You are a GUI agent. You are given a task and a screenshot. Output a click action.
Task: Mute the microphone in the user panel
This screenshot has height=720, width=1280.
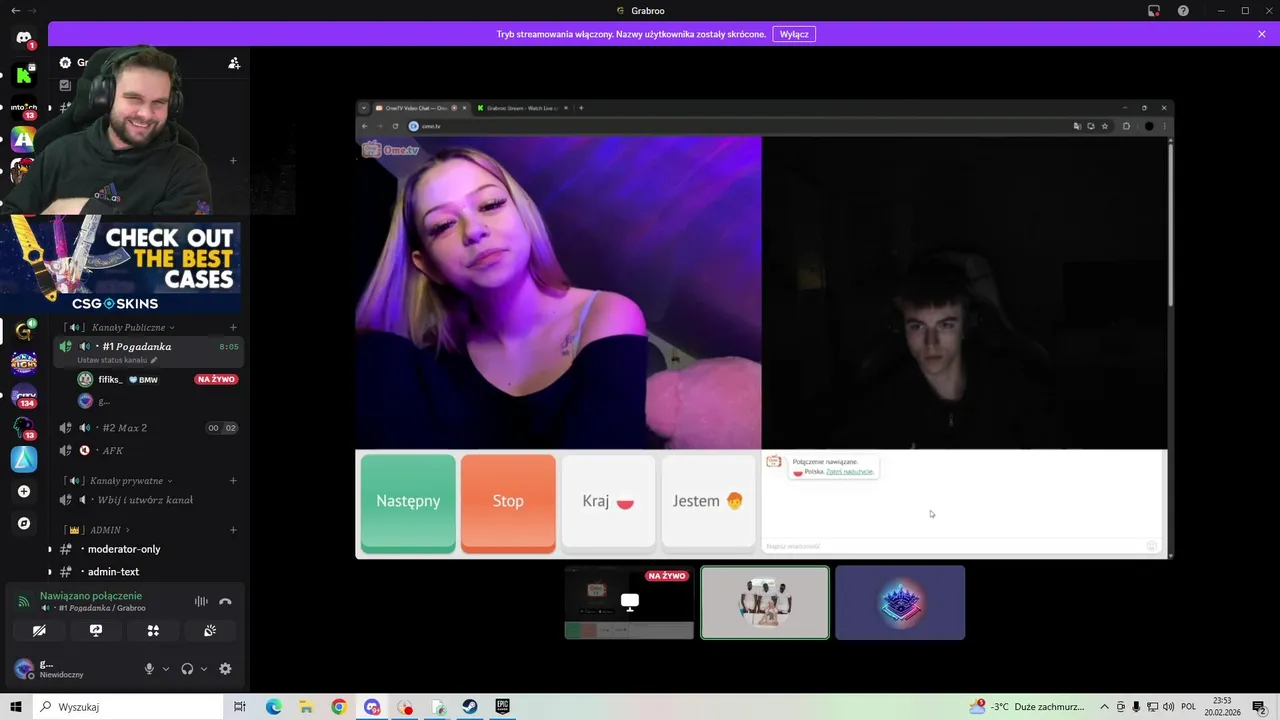point(149,669)
